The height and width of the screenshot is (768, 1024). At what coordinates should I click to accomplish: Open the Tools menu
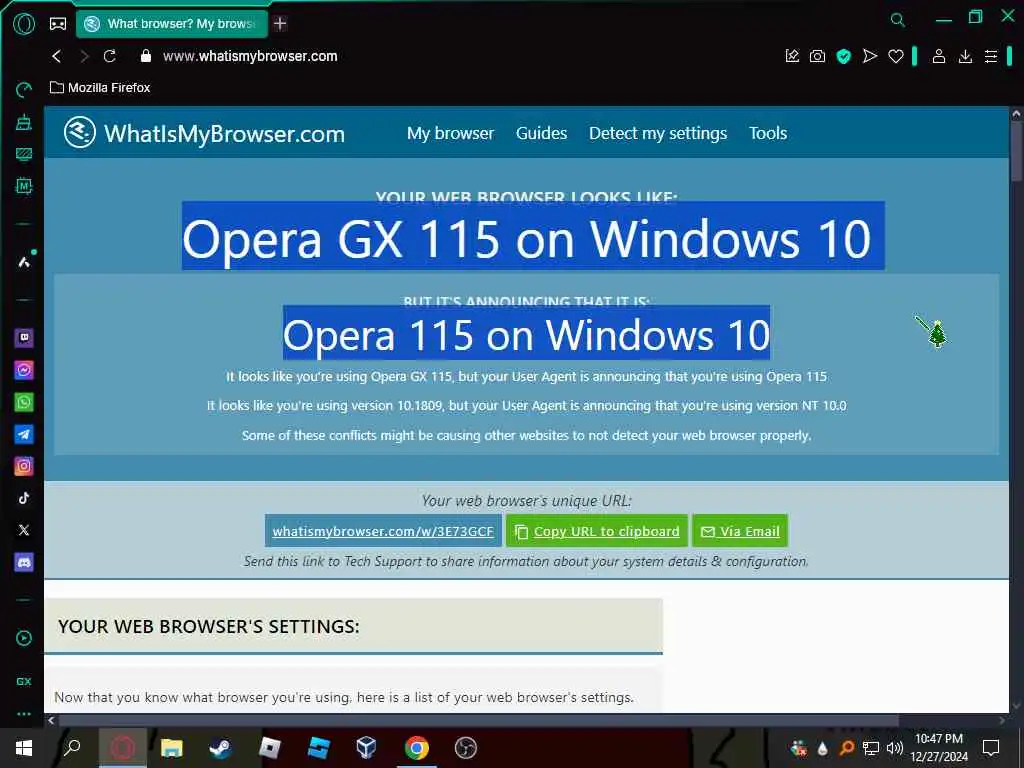768,133
